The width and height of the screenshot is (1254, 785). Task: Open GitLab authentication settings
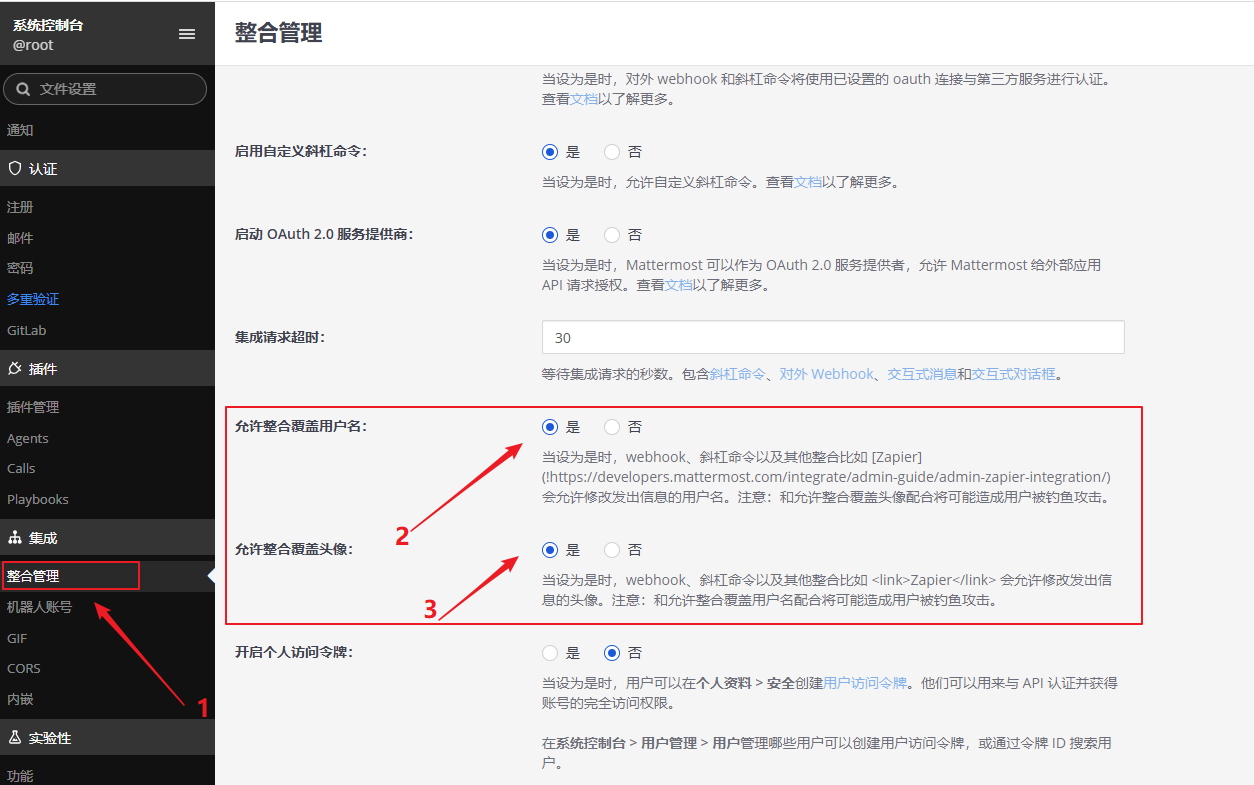click(27, 330)
